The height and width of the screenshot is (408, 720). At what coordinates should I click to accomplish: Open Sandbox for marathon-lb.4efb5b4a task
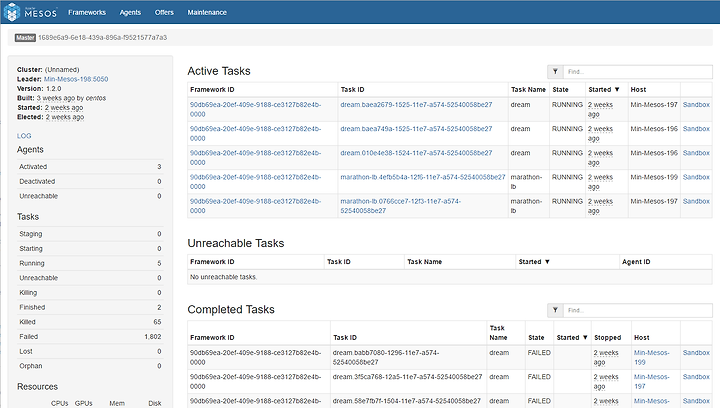(x=696, y=177)
